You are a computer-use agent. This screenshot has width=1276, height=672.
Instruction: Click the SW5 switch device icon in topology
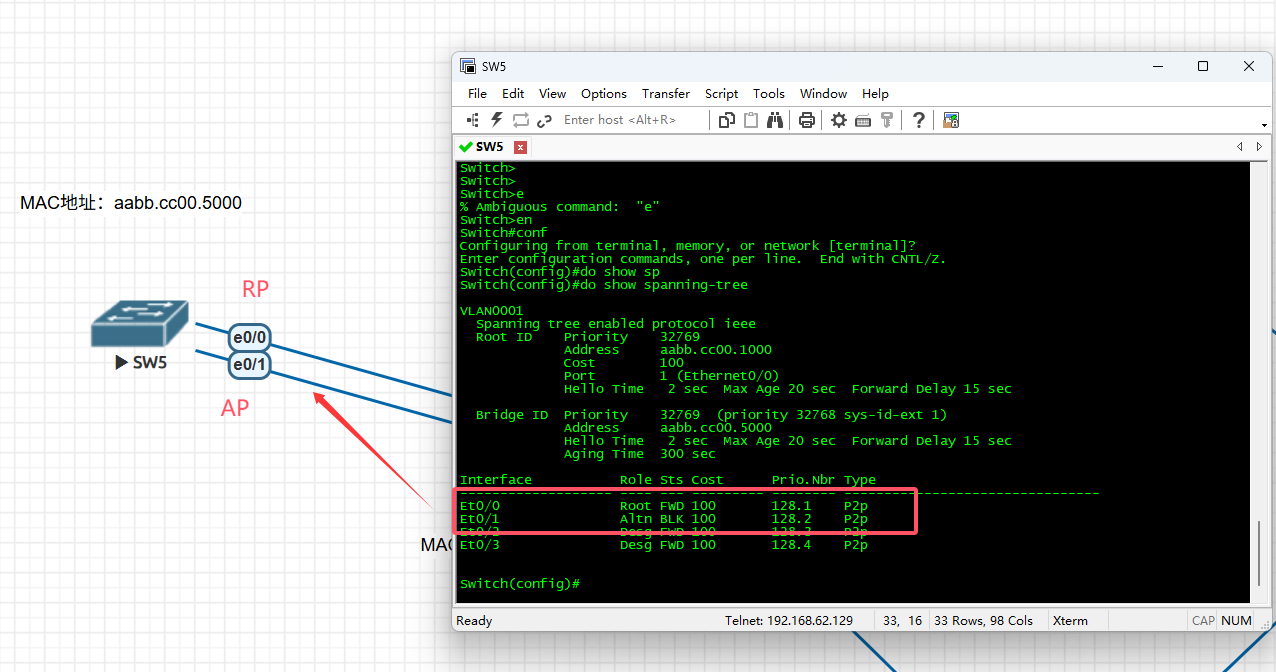click(x=139, y=325)
